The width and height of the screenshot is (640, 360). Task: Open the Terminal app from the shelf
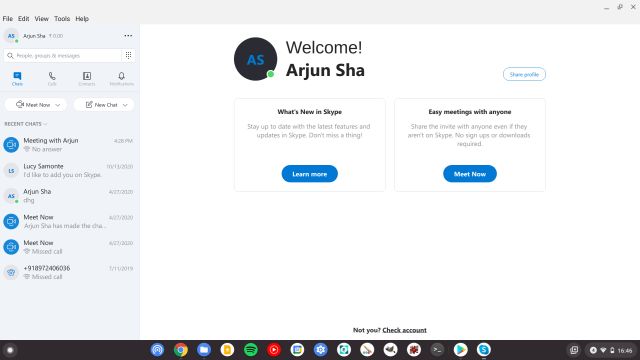pyautogui.click(x=437, y=350)
